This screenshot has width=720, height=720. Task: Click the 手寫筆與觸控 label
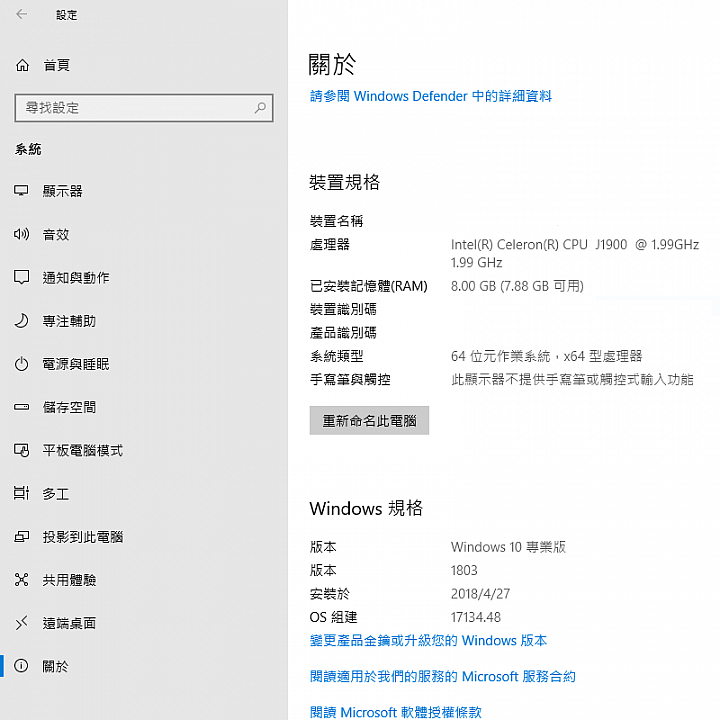(x=350, y=379)
